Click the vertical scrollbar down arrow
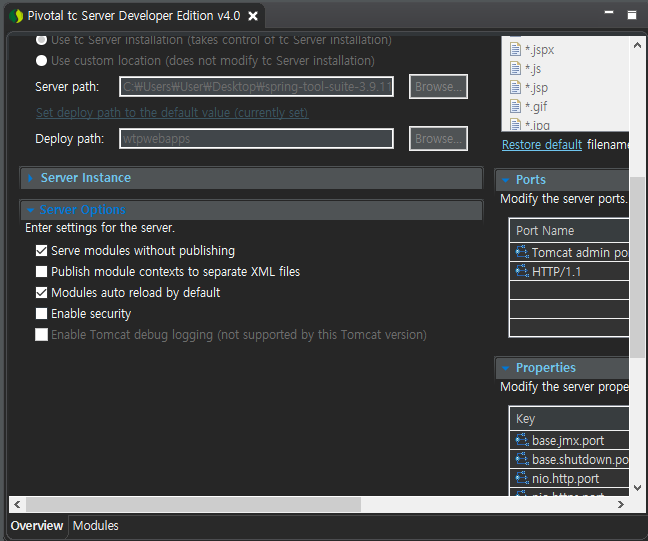The image size is (648, 541). [x=637, y=488]
